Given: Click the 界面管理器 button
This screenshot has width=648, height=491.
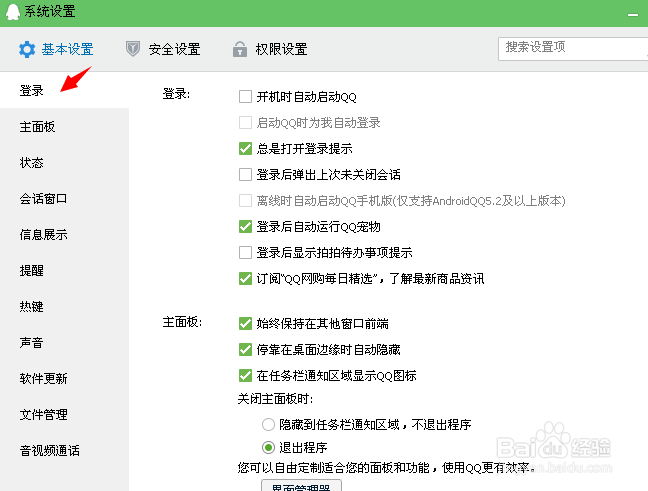Looking at the screenshot, I should pyautogui.click(x=301, y=486).
